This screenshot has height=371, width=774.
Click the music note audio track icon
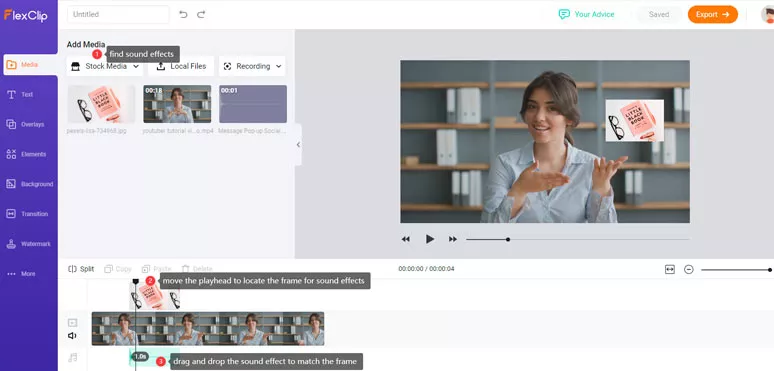[x=73, y=358]
